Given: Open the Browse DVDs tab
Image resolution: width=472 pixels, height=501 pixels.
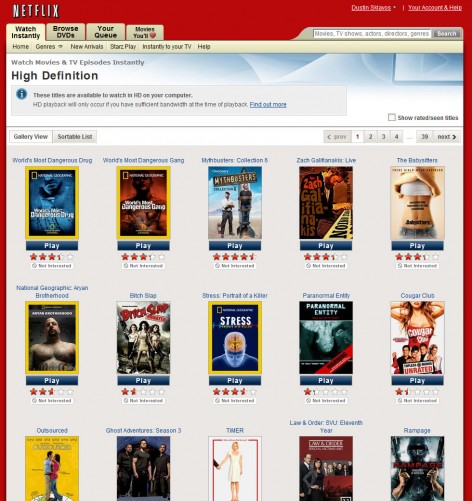Looking at the screenshot, I should pyautogui.click(x=66, y=32).
